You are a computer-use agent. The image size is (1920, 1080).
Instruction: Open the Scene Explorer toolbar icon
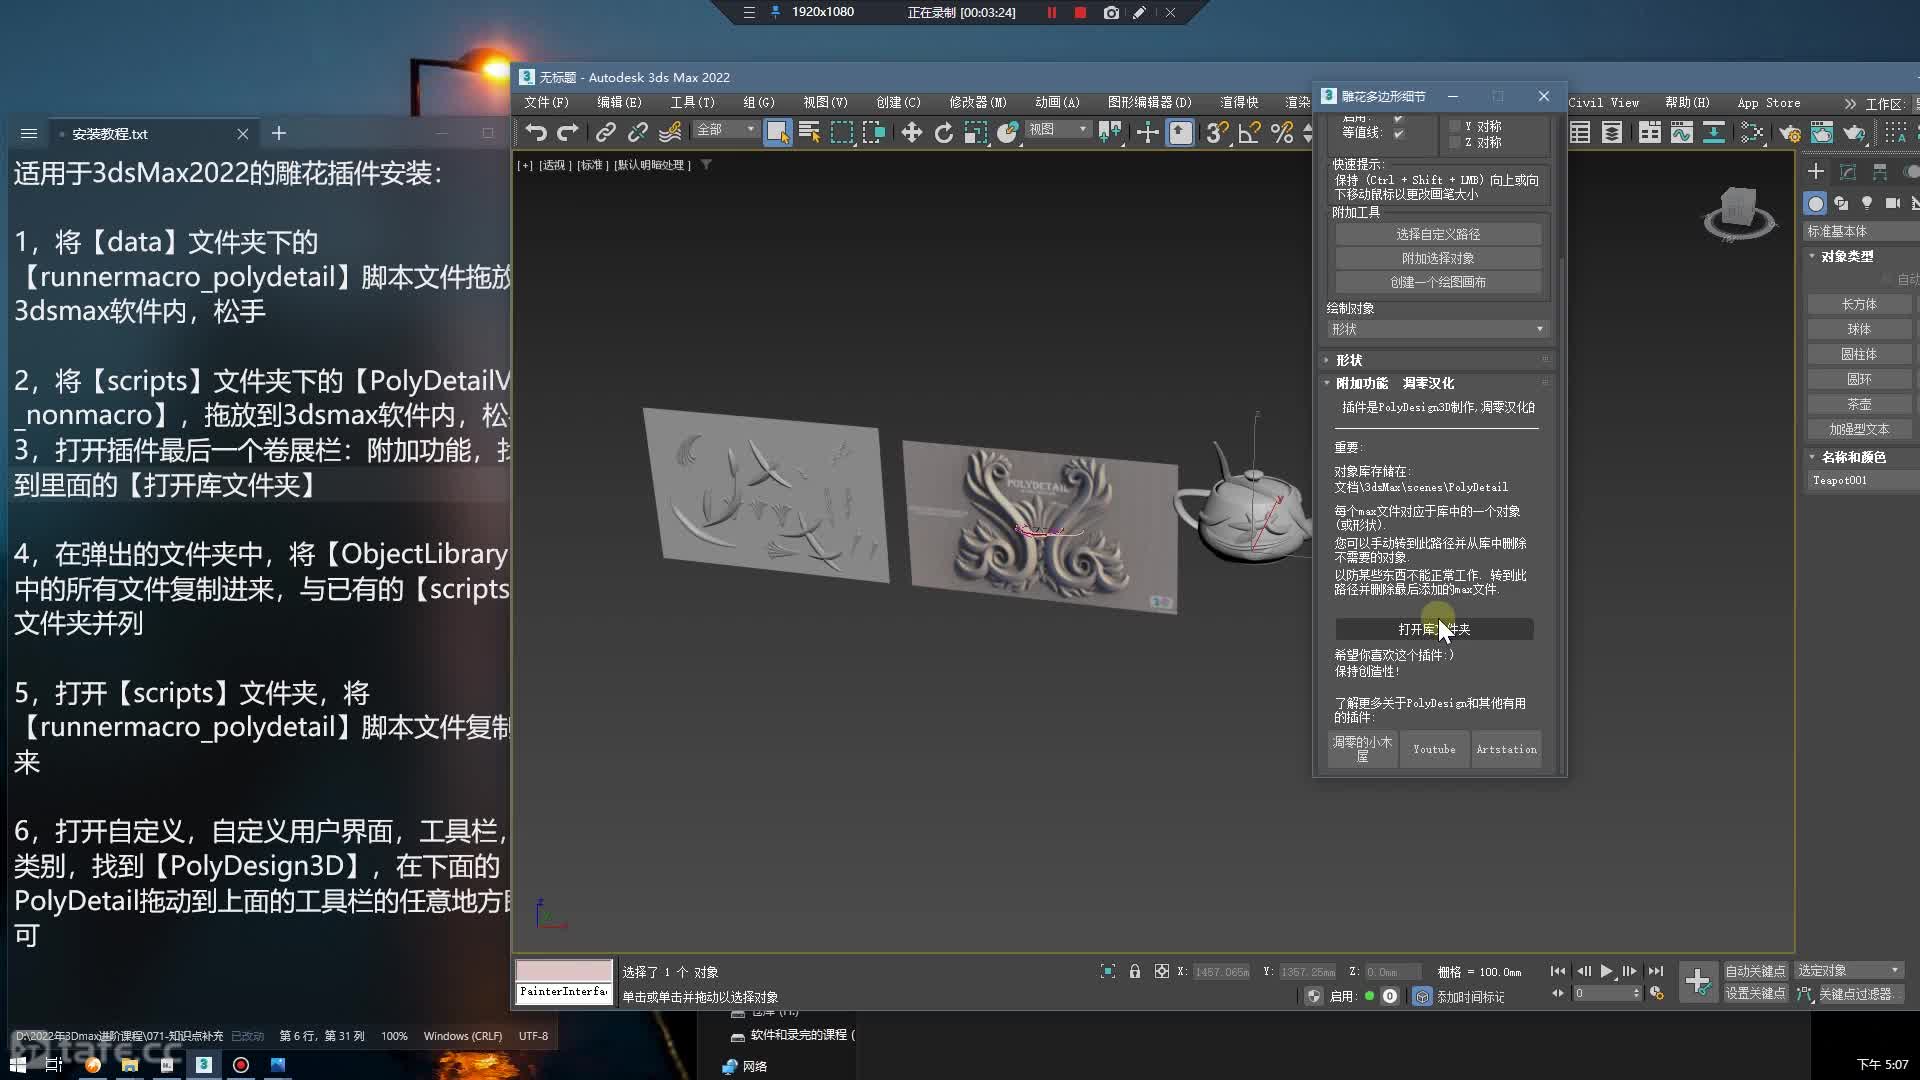tap(1580, 132)
